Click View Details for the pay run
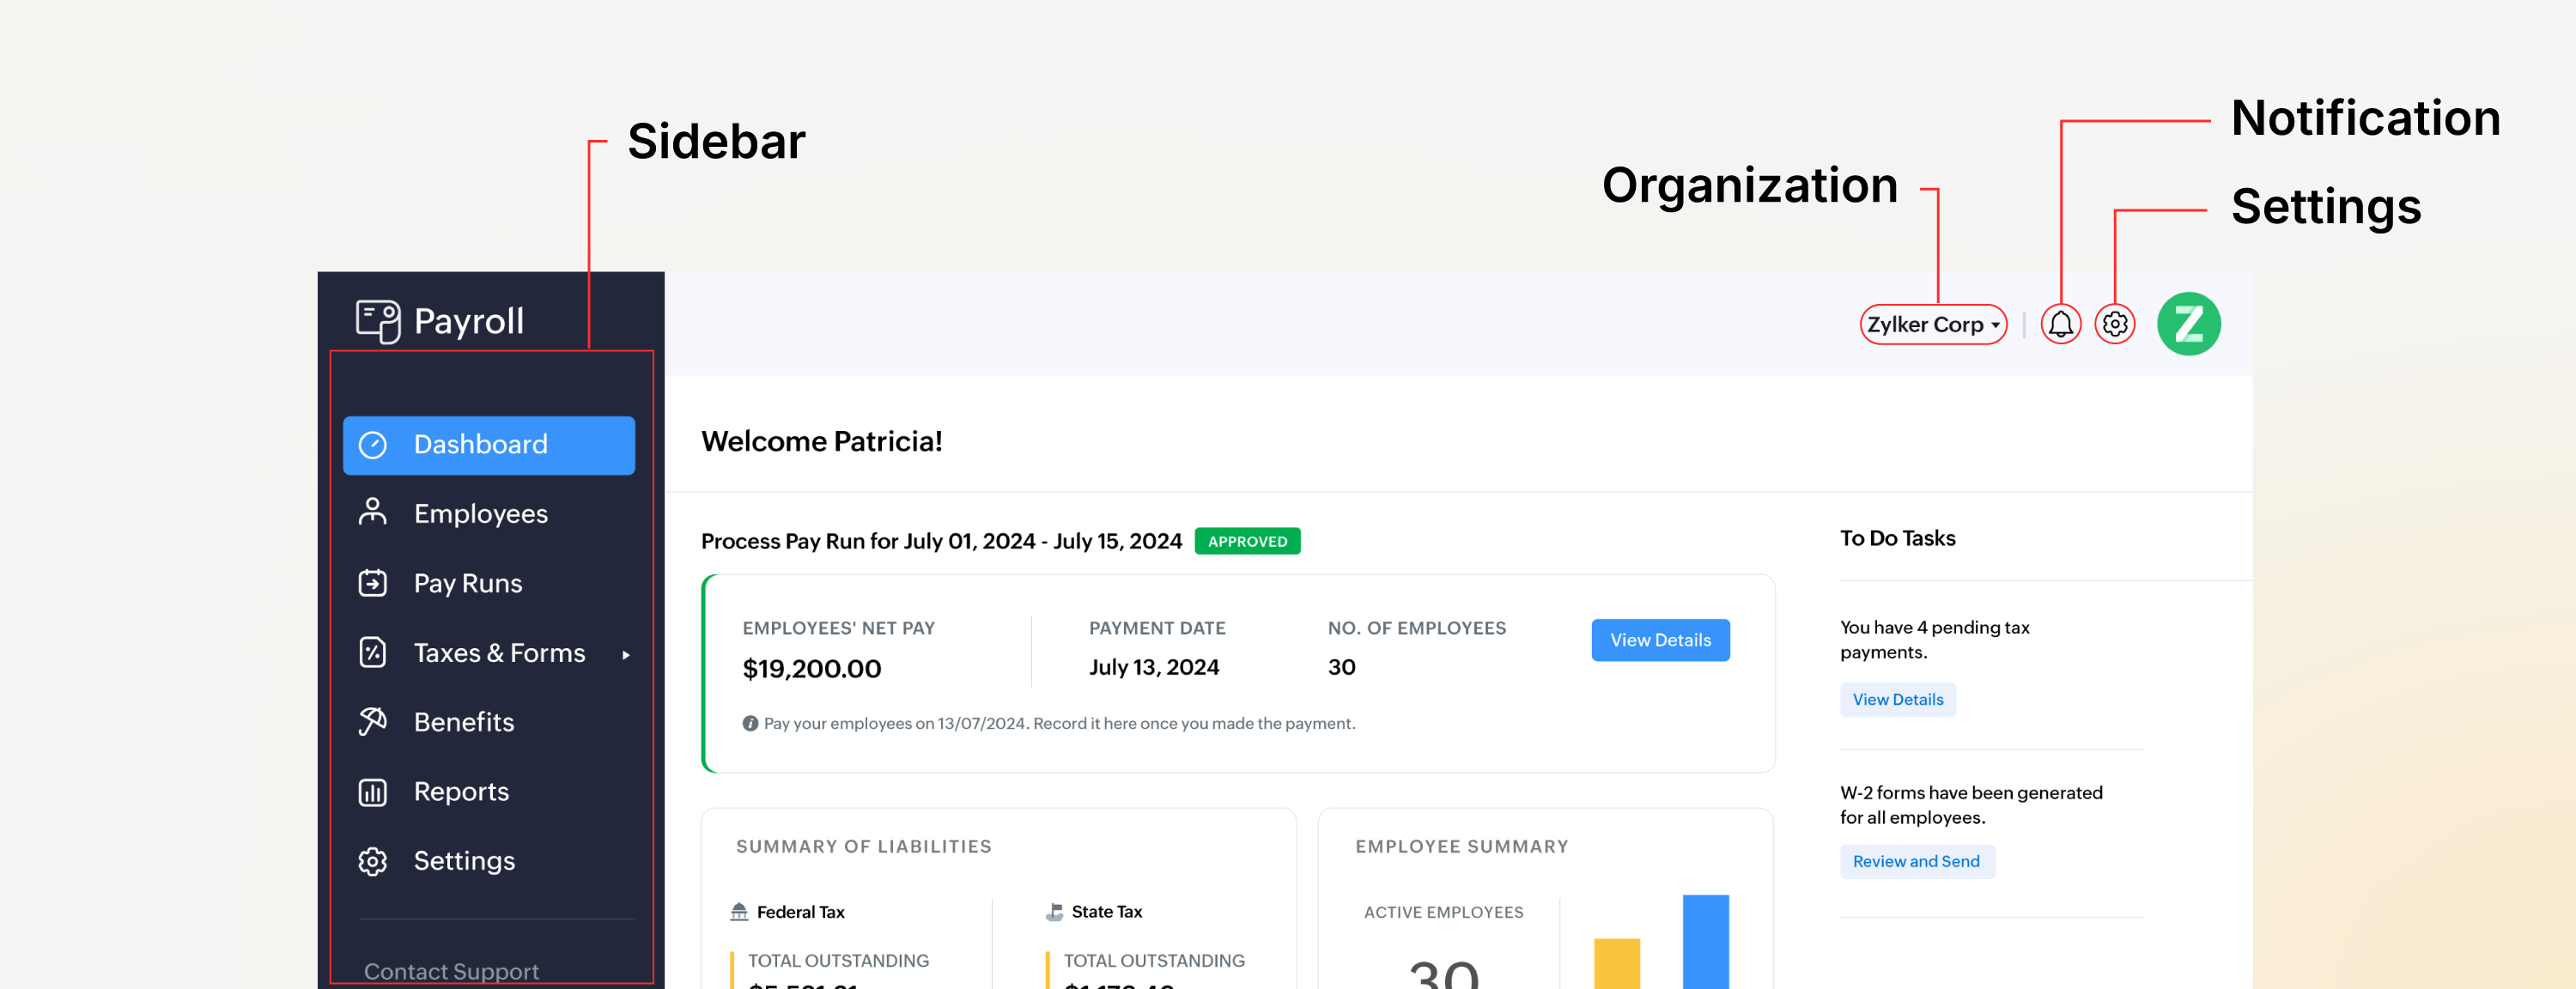Viewport: 2576px width, 989px height. tap(1659, 640)
